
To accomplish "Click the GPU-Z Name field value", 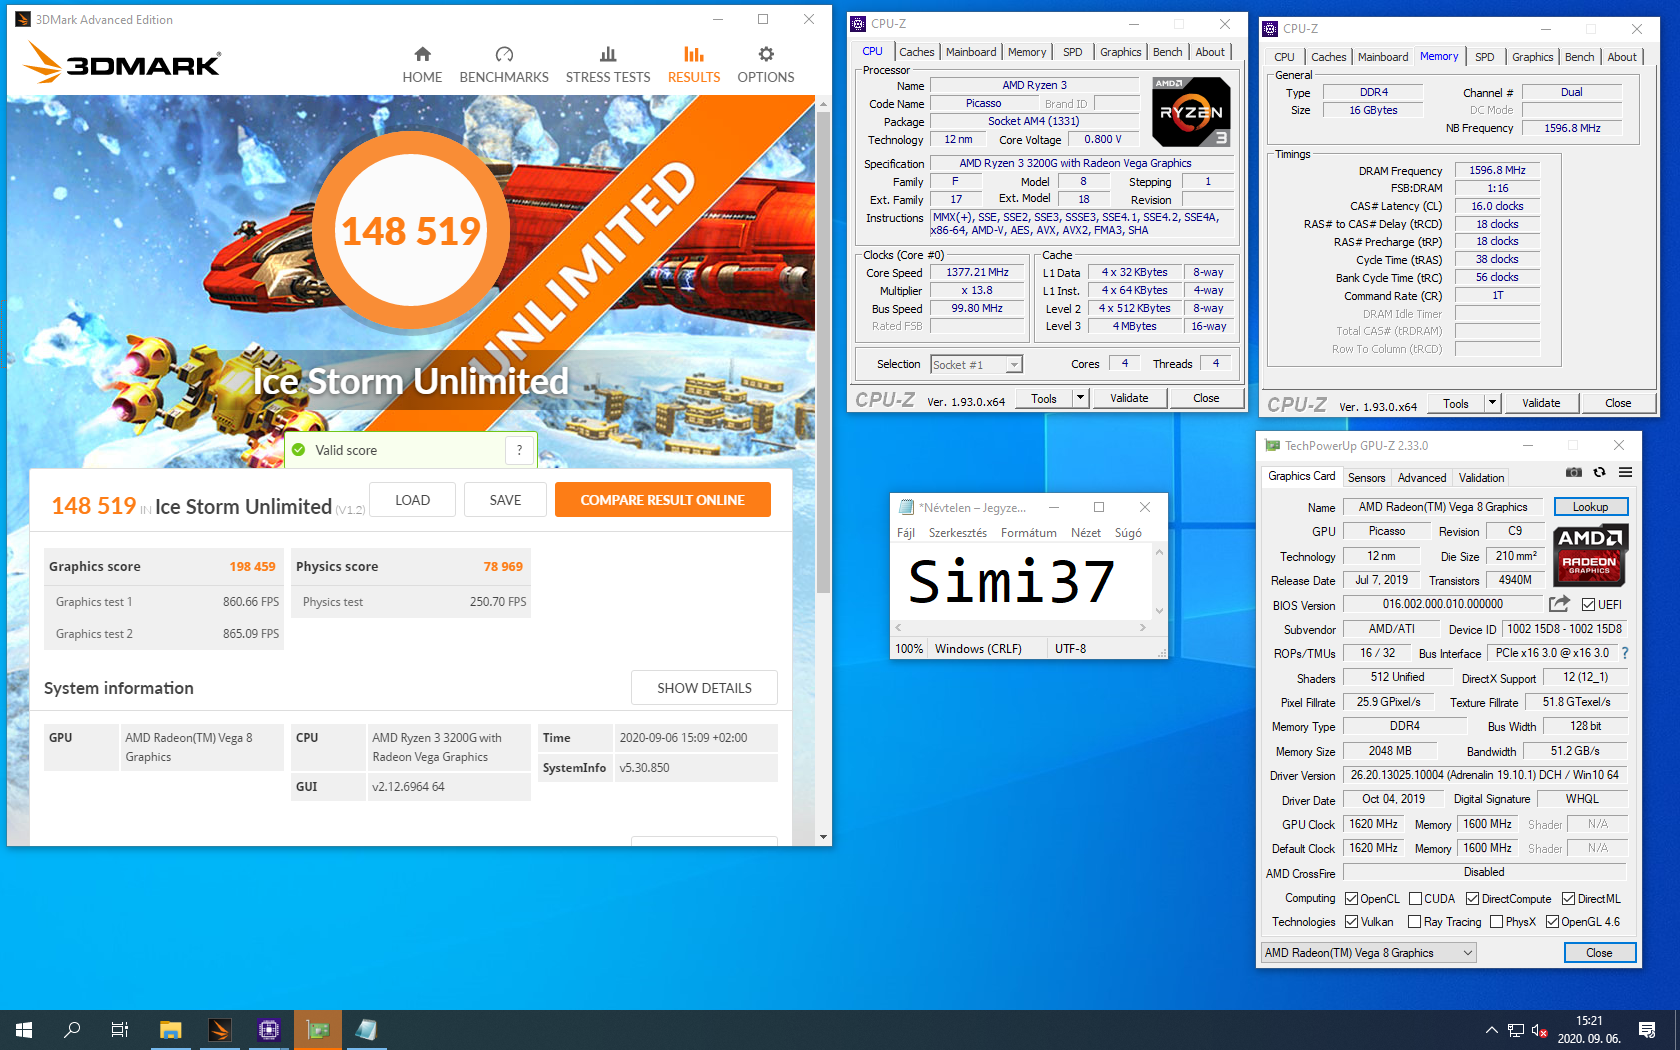I will point(1442,507).
